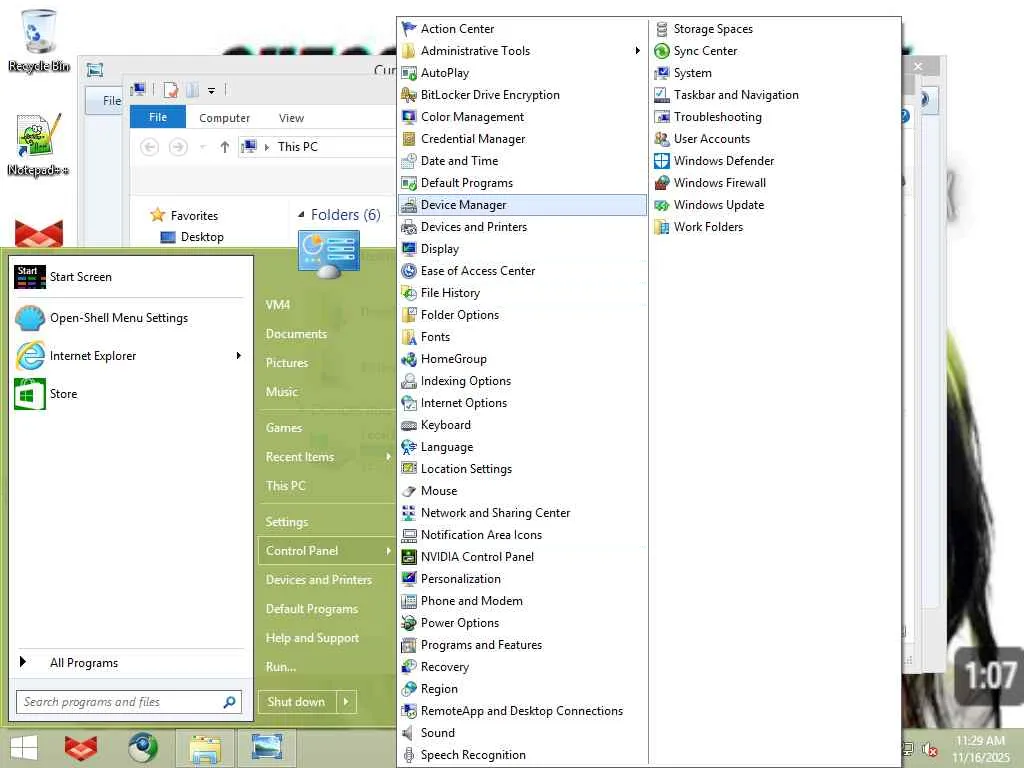The height and width of the screenshot is (768, 1024).
Task: Click the Shut down button
Action: (x=296, y=702)
